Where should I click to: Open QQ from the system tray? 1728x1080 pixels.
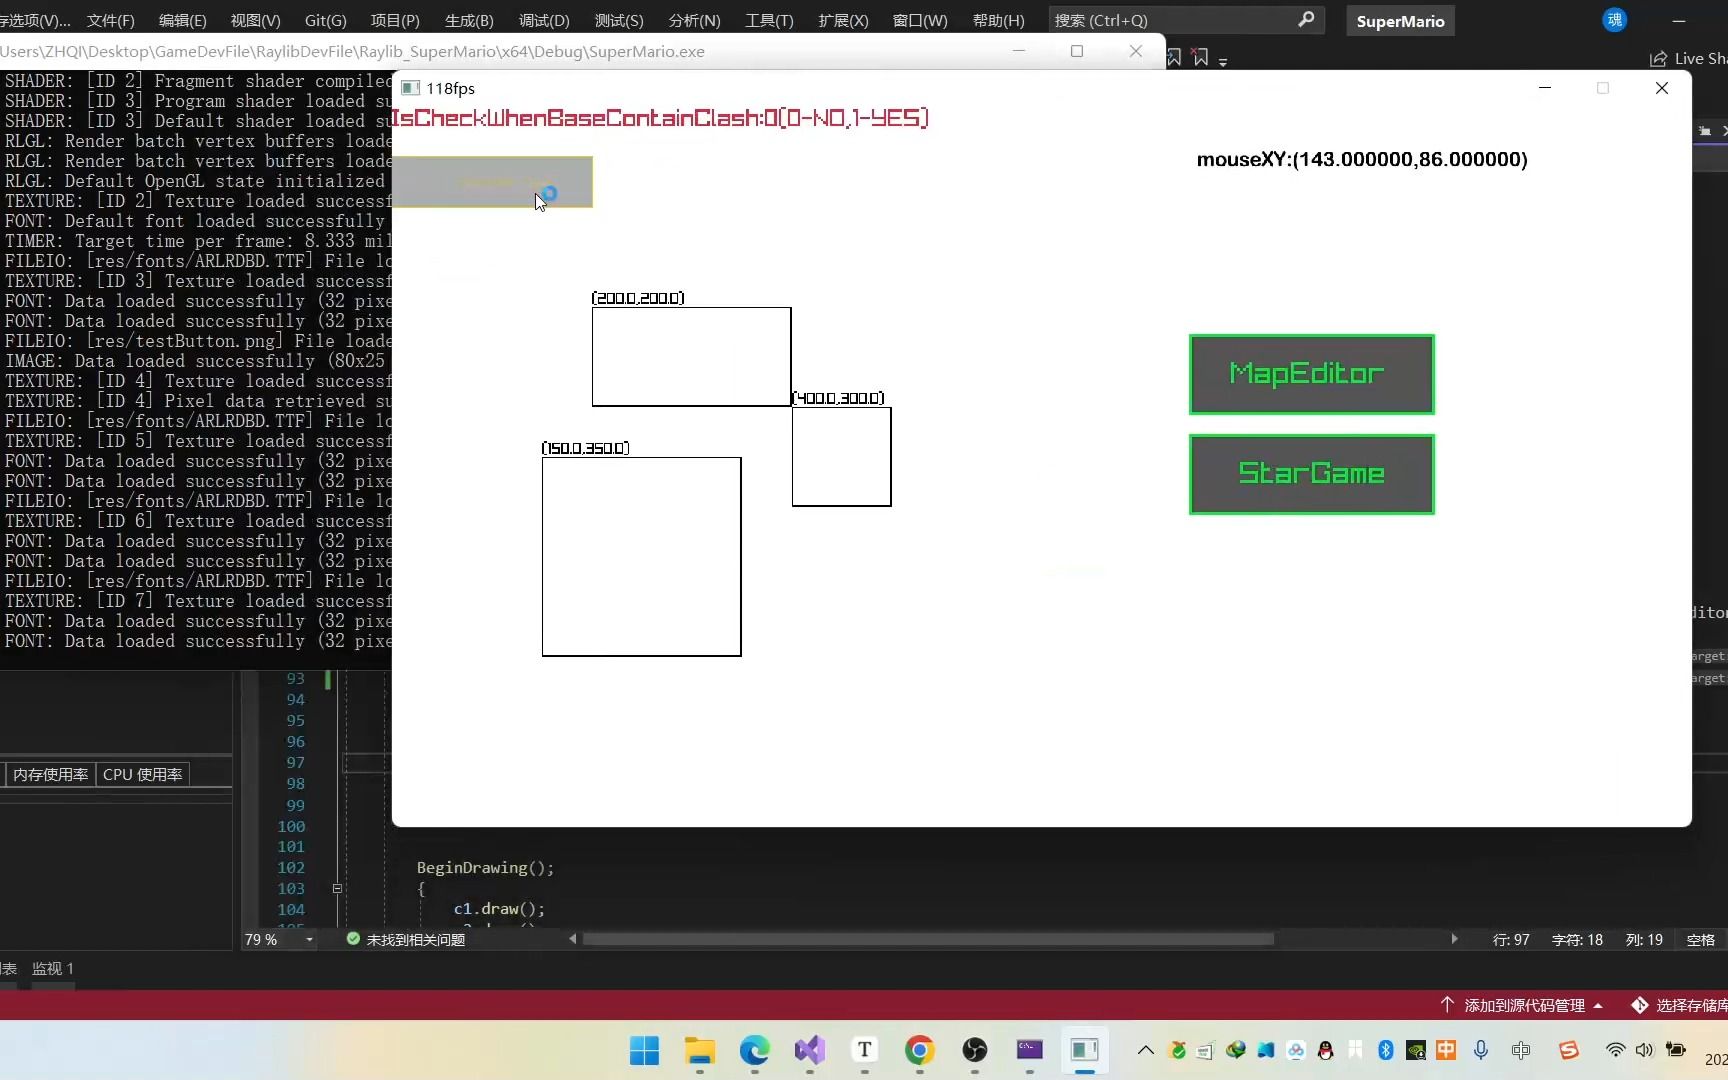coord(1326,1050)
